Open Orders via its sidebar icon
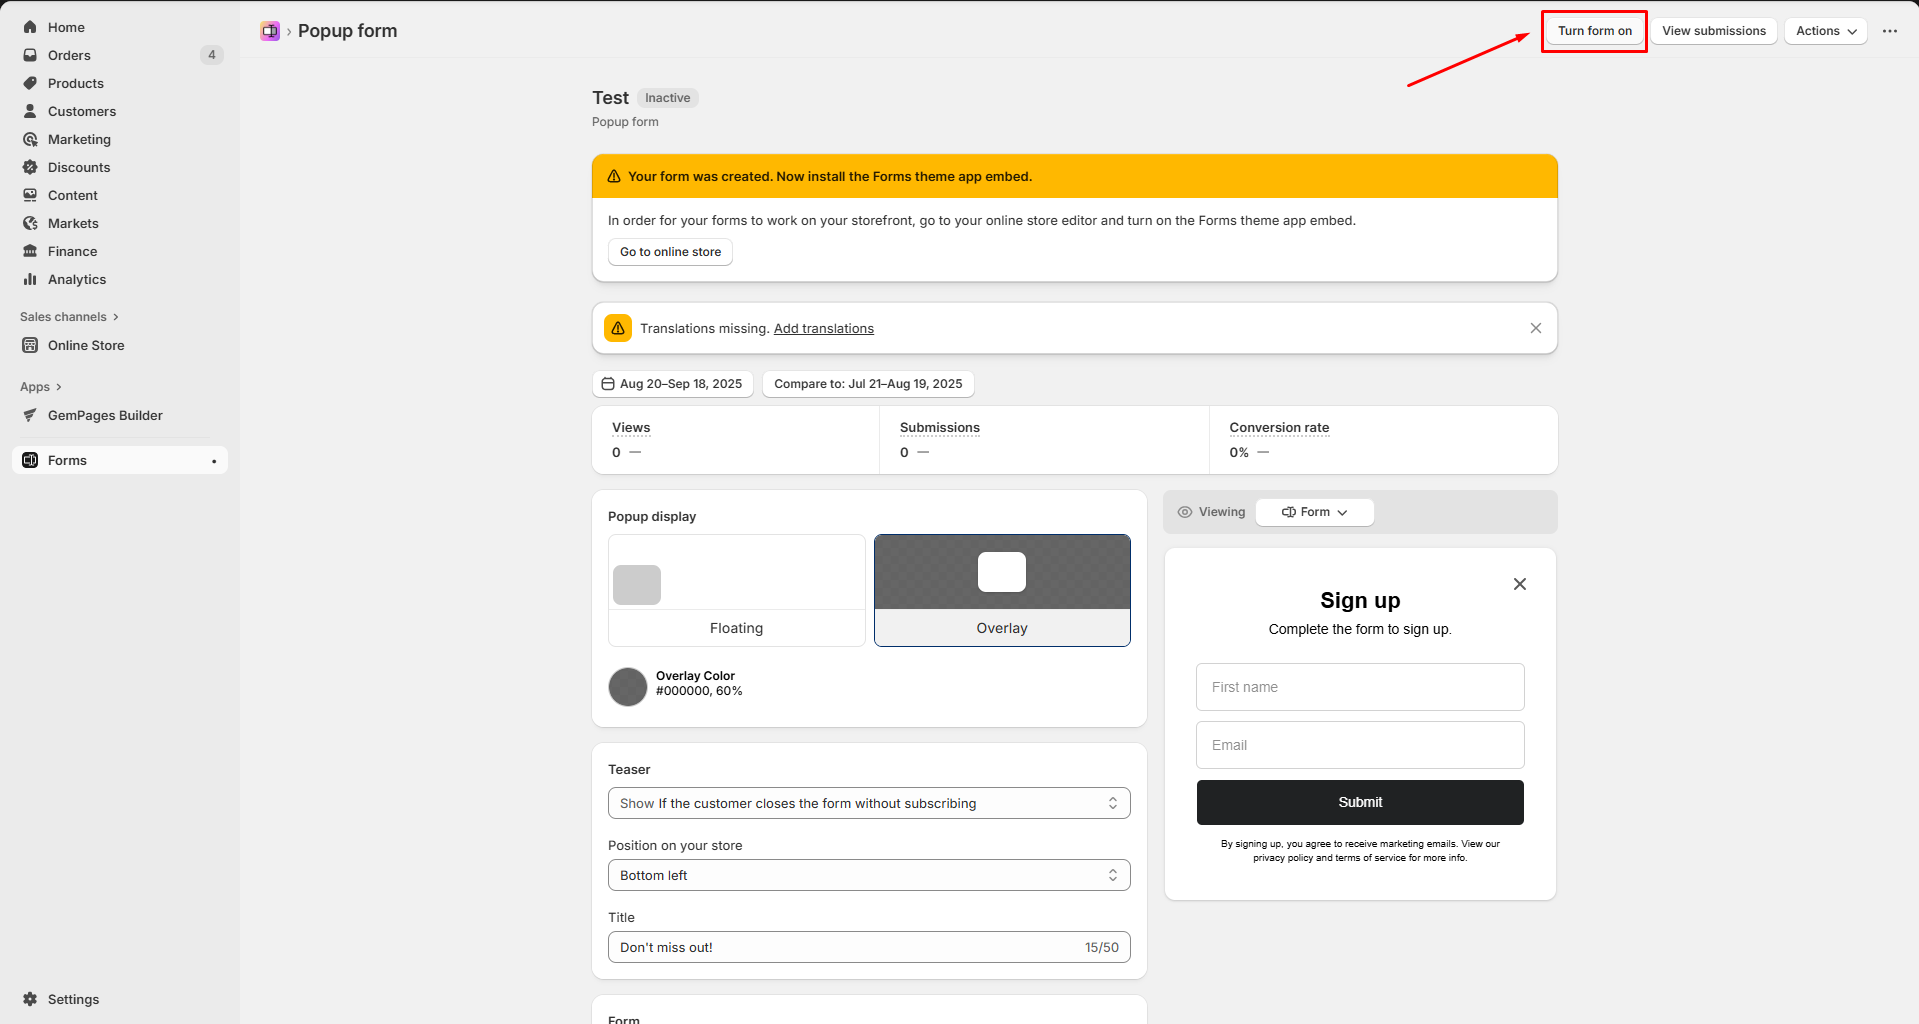The image size is (1919, 1024). (x=30, y=55)
